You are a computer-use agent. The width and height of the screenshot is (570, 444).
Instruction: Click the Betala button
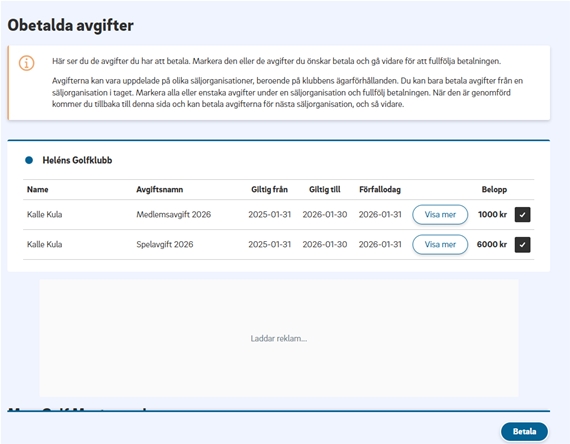click(524, 431)
